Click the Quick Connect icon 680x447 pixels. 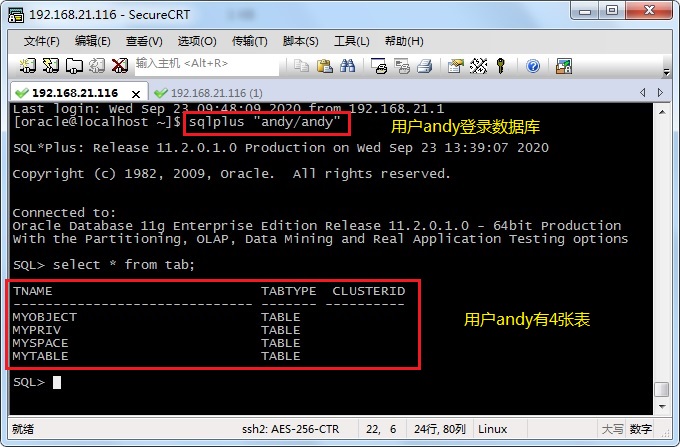(51, 66)
